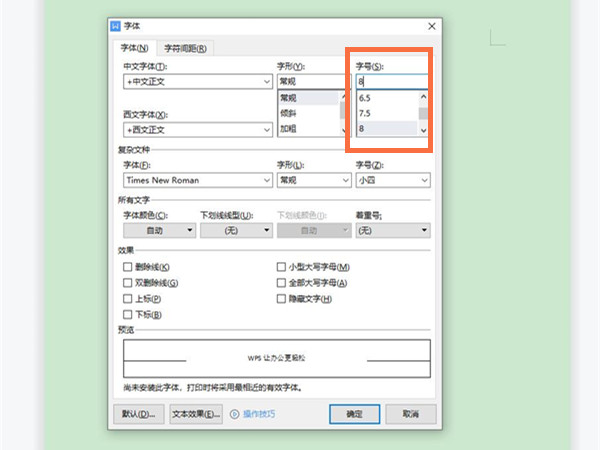Click the 操作技巧 play icon

[235, 413]
